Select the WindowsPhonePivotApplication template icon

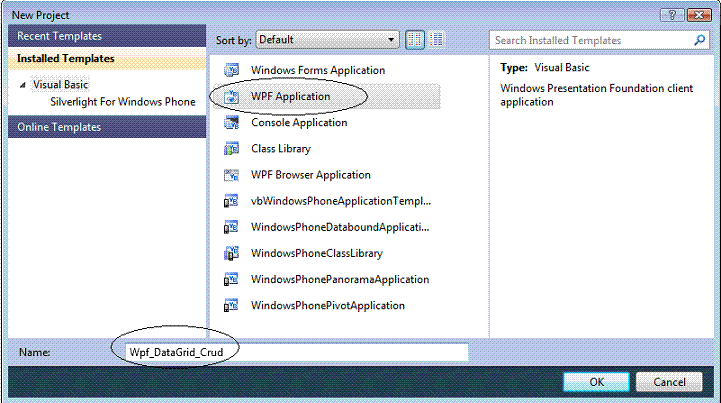click(x=232, y=305)
